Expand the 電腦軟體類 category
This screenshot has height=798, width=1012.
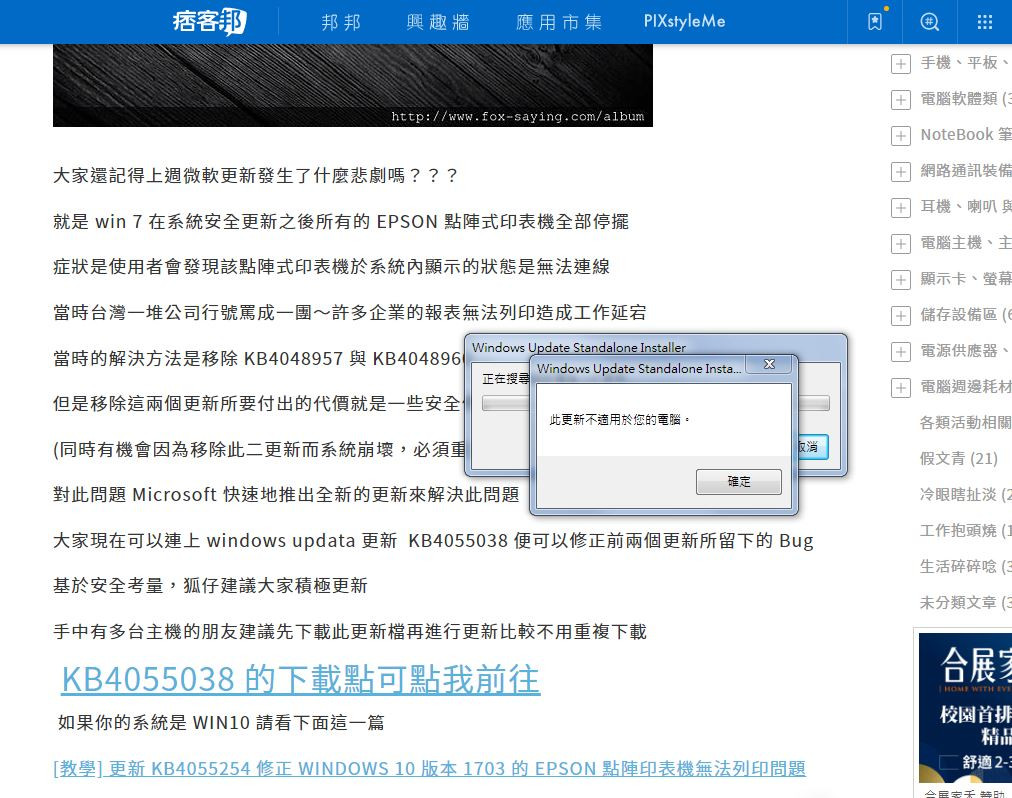pyautogui.click(x=900, y=99)
